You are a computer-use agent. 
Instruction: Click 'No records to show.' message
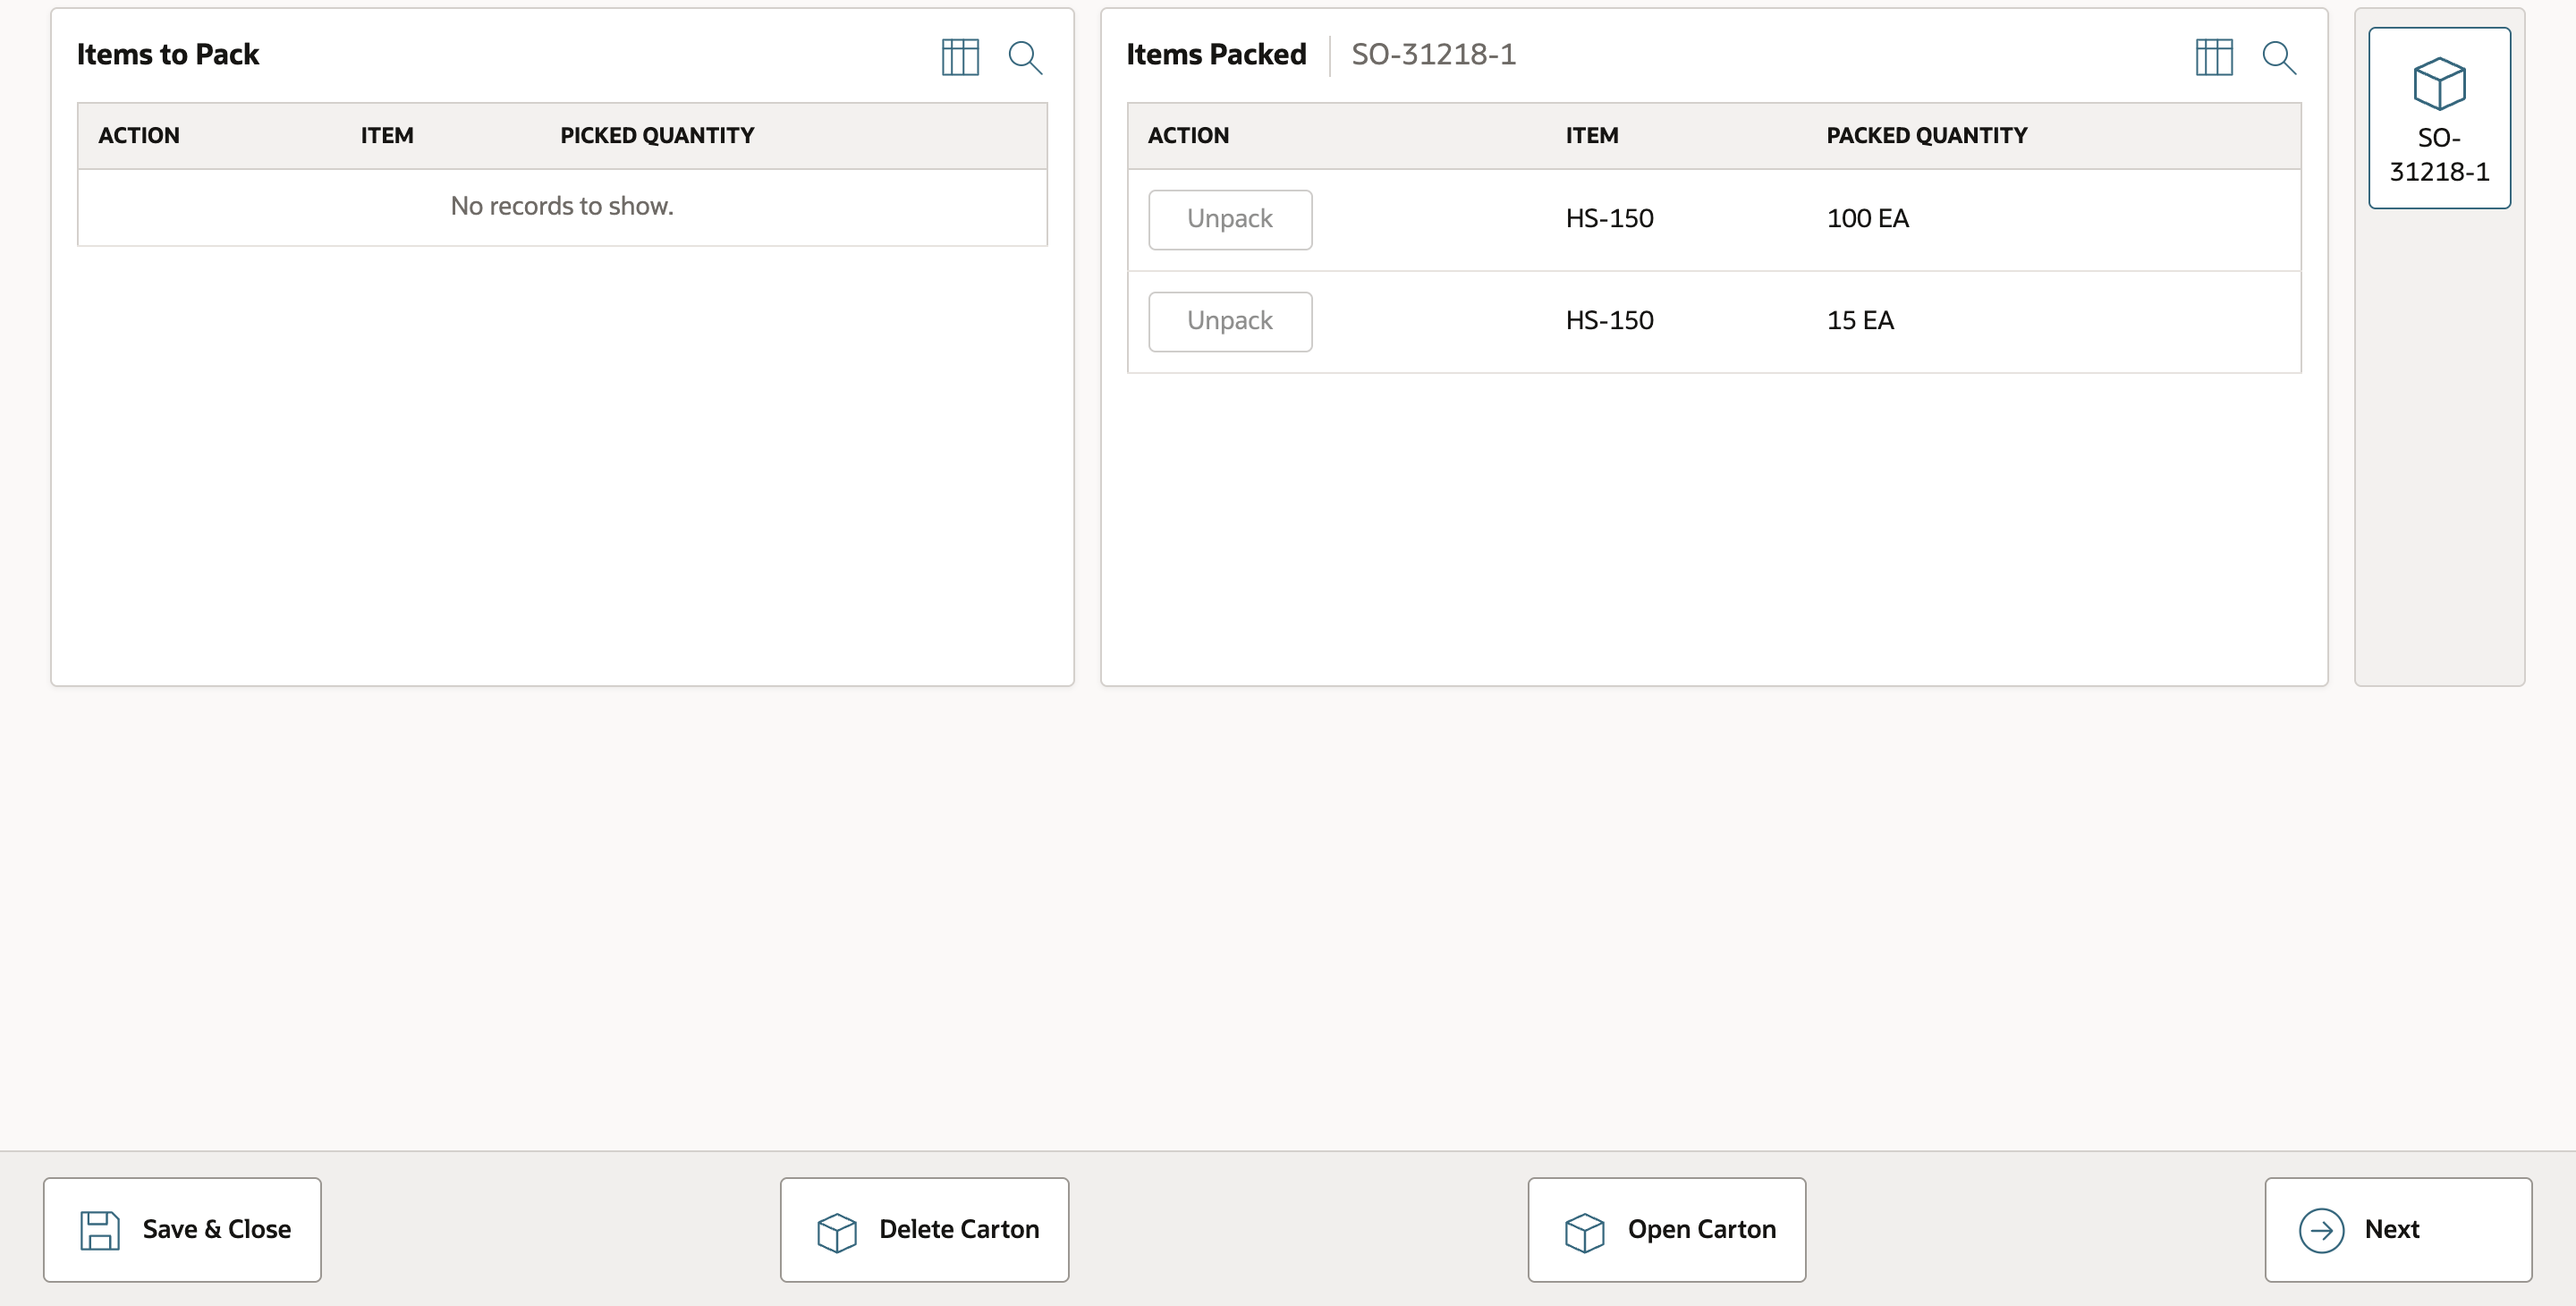coord(562,206)
